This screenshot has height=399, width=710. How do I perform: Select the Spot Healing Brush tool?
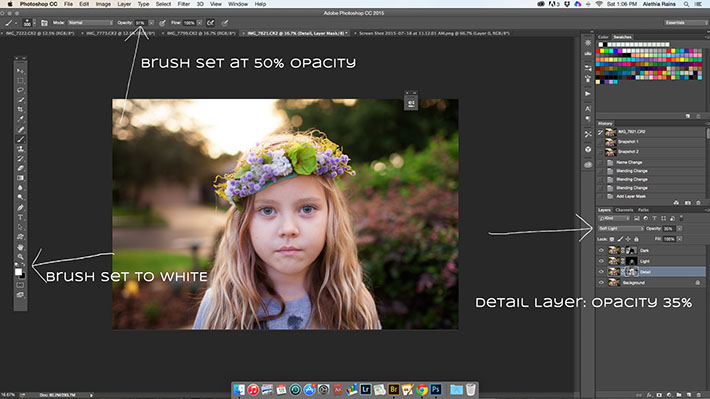point(20,130)
